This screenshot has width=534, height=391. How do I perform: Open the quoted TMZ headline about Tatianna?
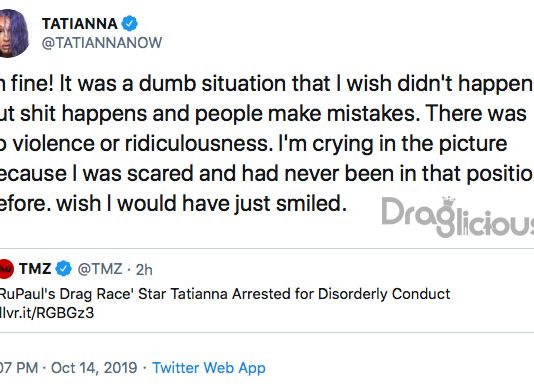[225, 294]
